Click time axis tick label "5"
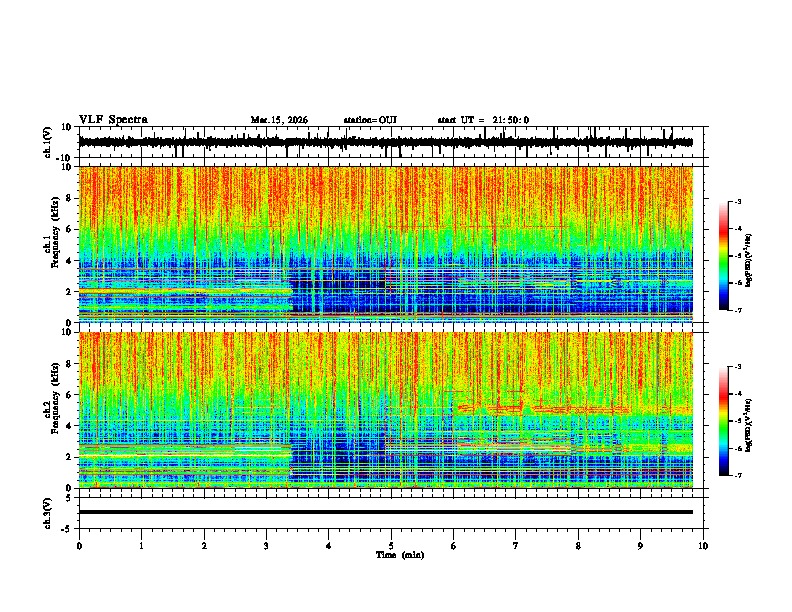Viewport: 792px width, 612px height. click(x=391, y=546)
